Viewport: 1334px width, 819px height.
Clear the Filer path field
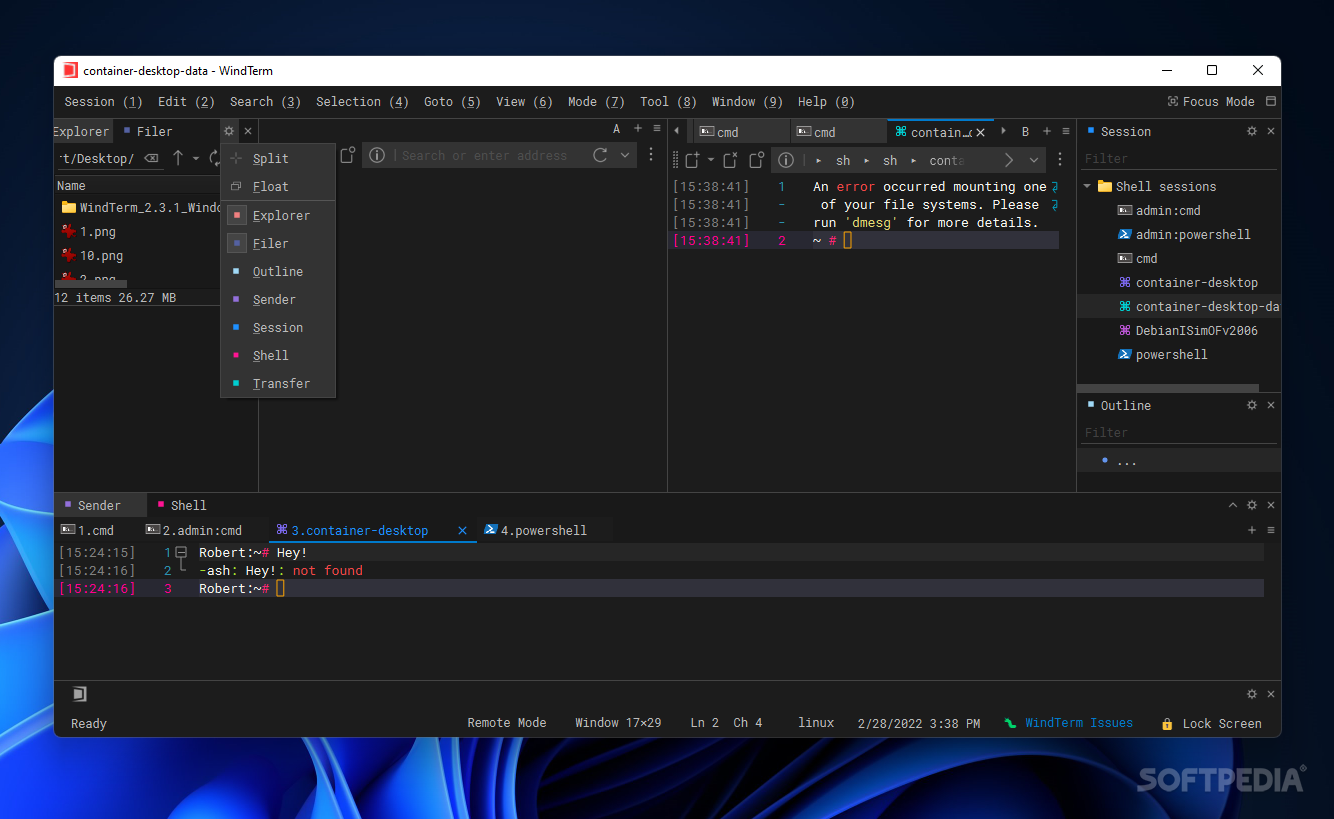(x=151, y=158)
